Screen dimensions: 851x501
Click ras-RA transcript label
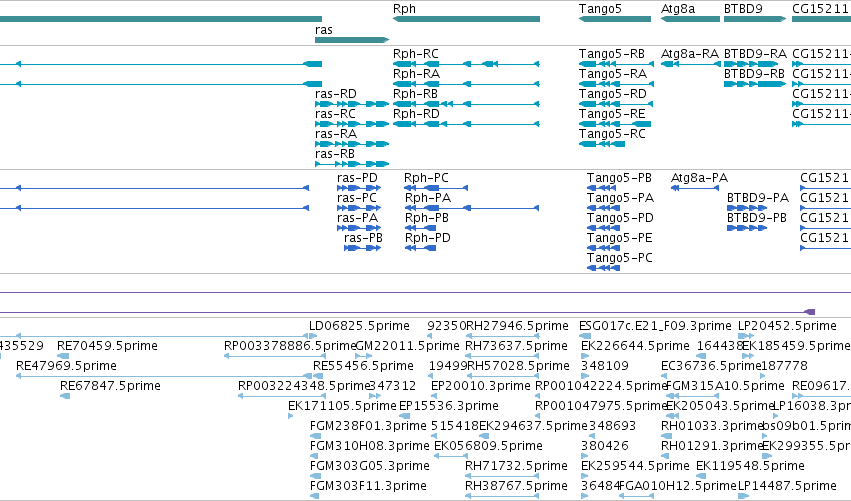(x=335, y=134)
